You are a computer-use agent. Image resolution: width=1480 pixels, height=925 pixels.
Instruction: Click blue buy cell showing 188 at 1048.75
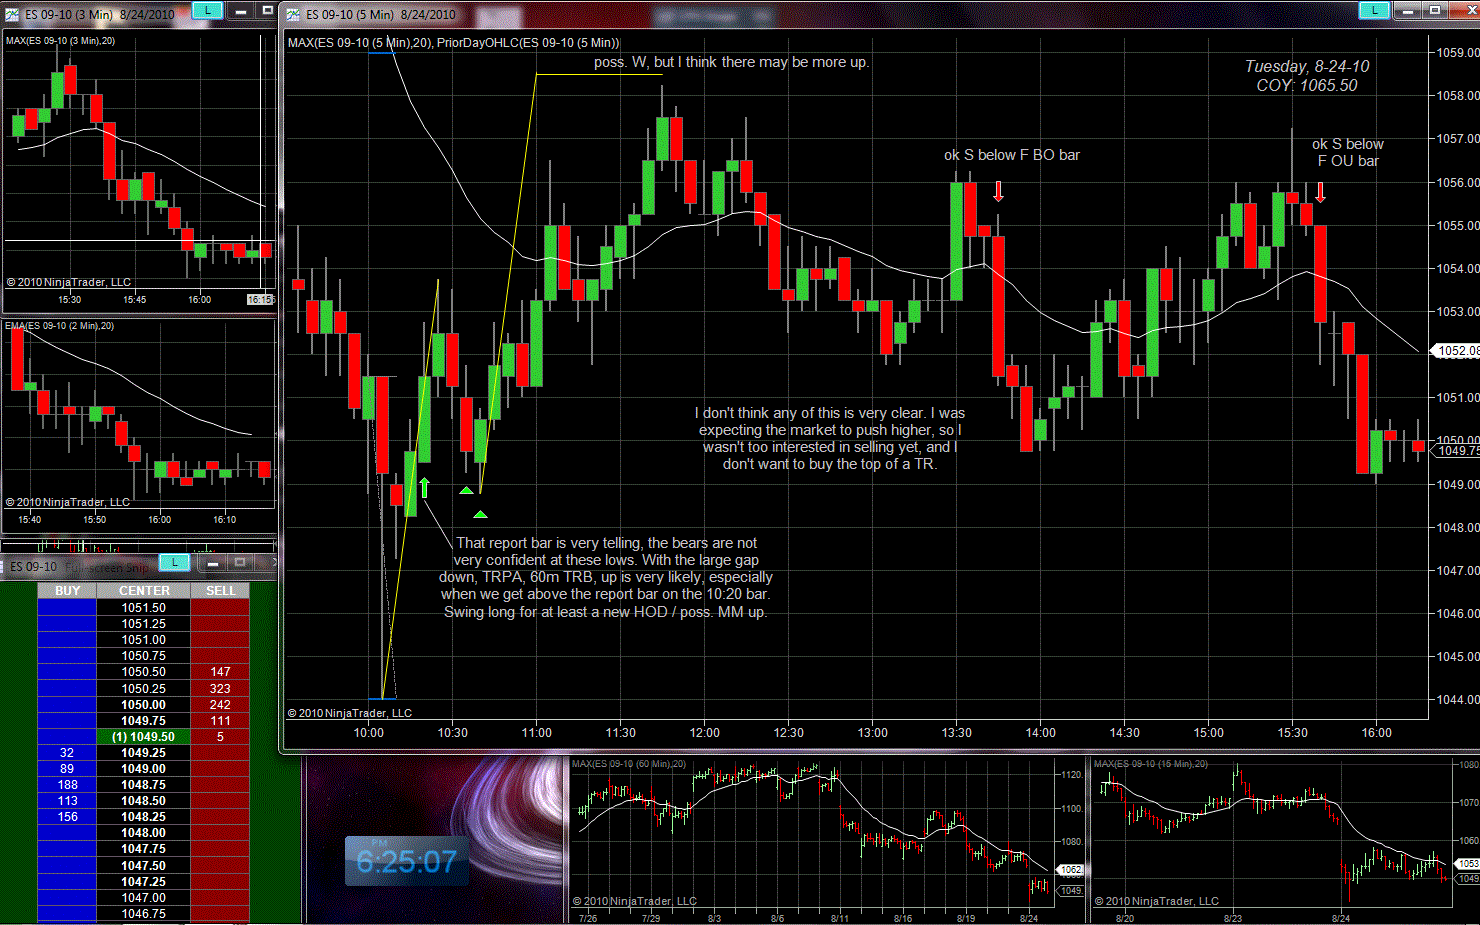[x=67, y=785]
